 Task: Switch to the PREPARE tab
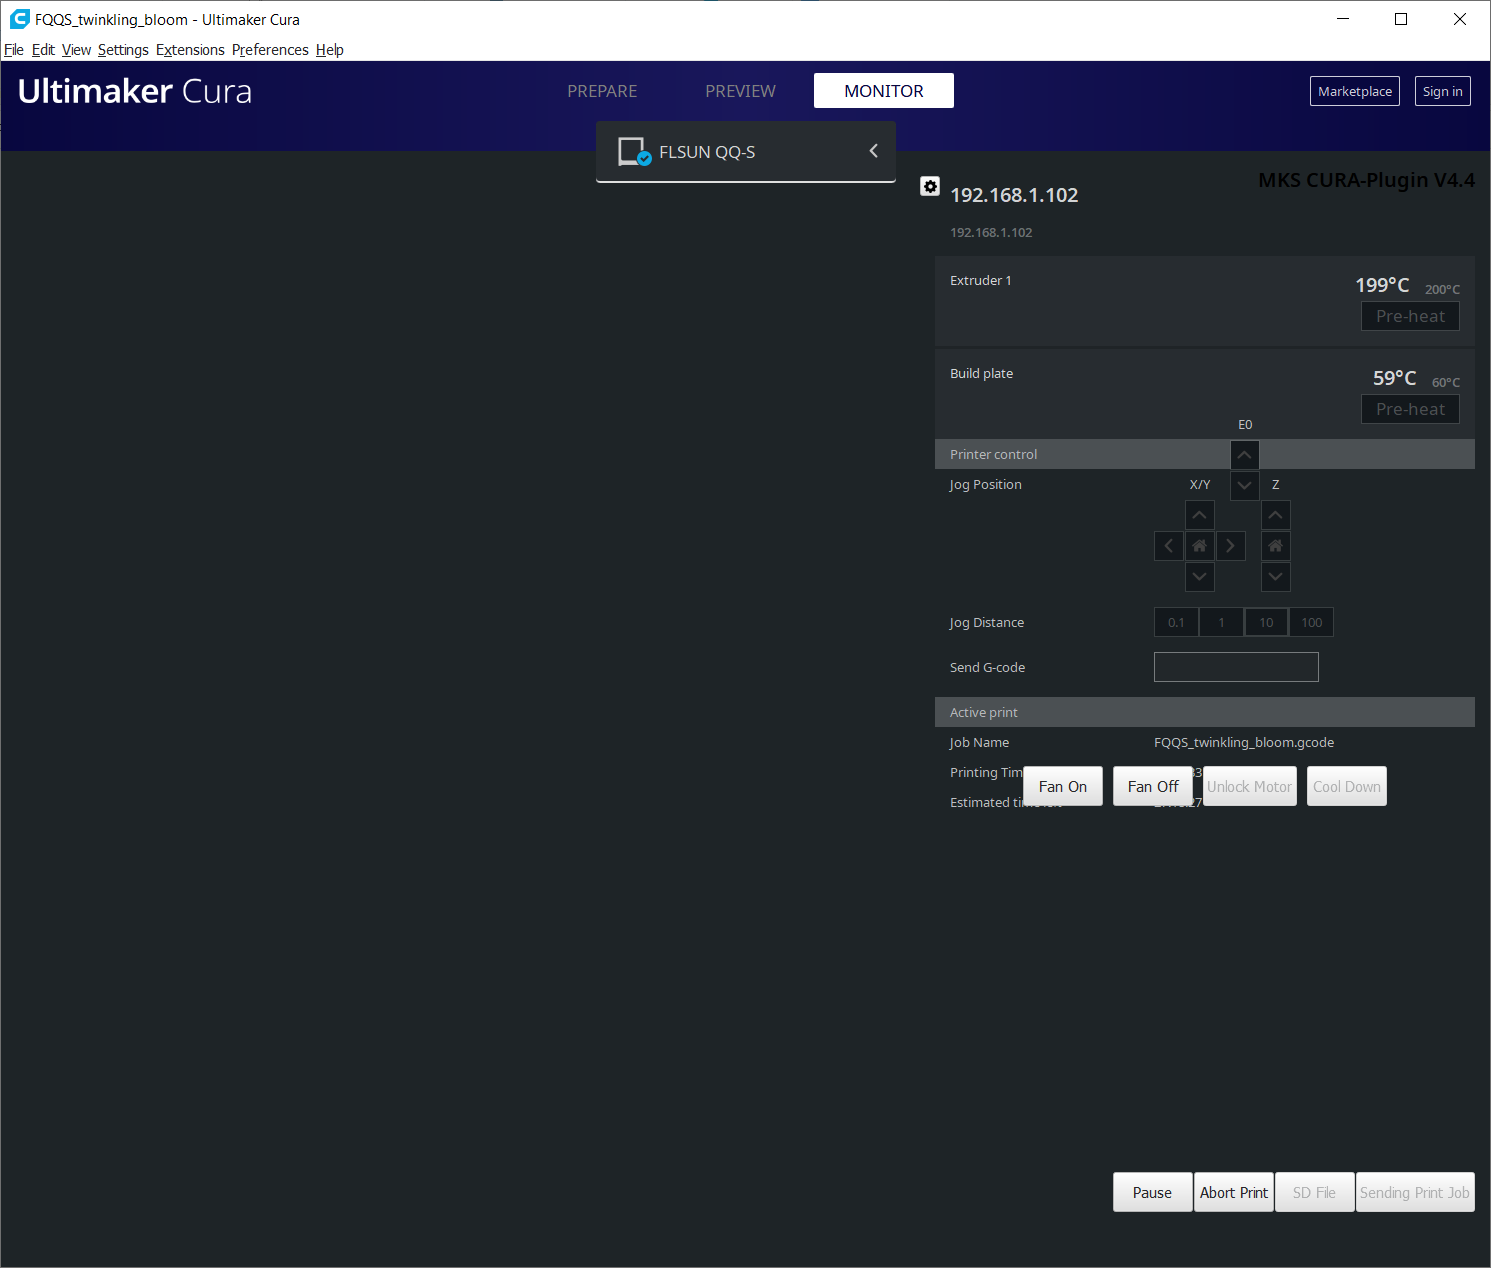click(601, 90)
